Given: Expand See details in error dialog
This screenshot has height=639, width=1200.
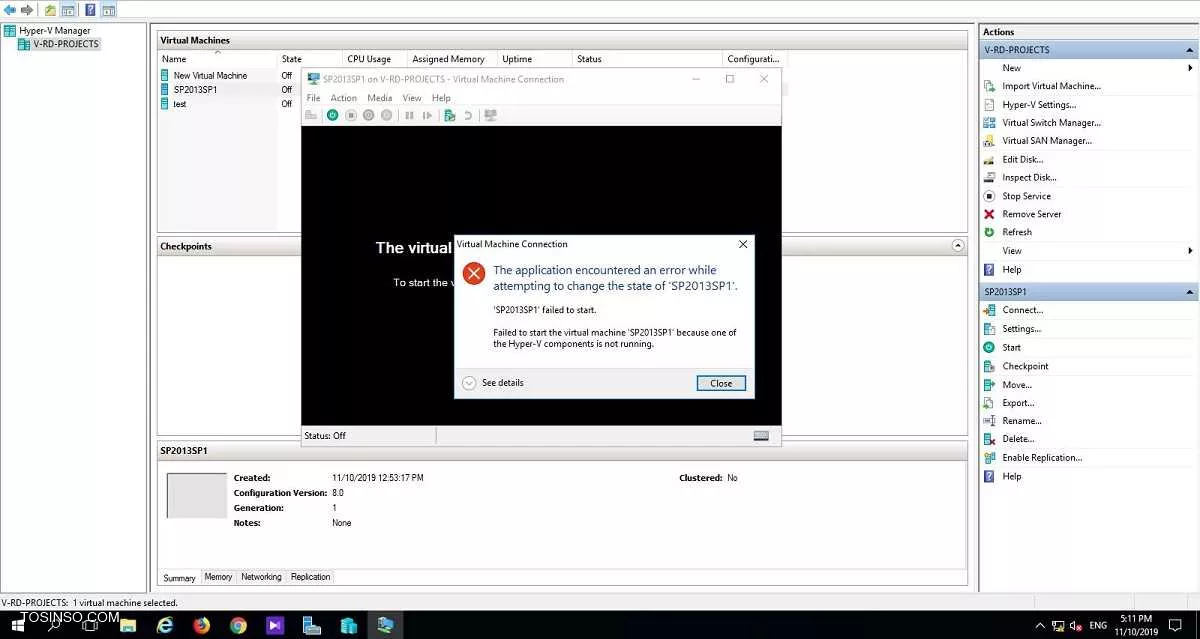Looking at the screenshot, I should pos(493,383).
